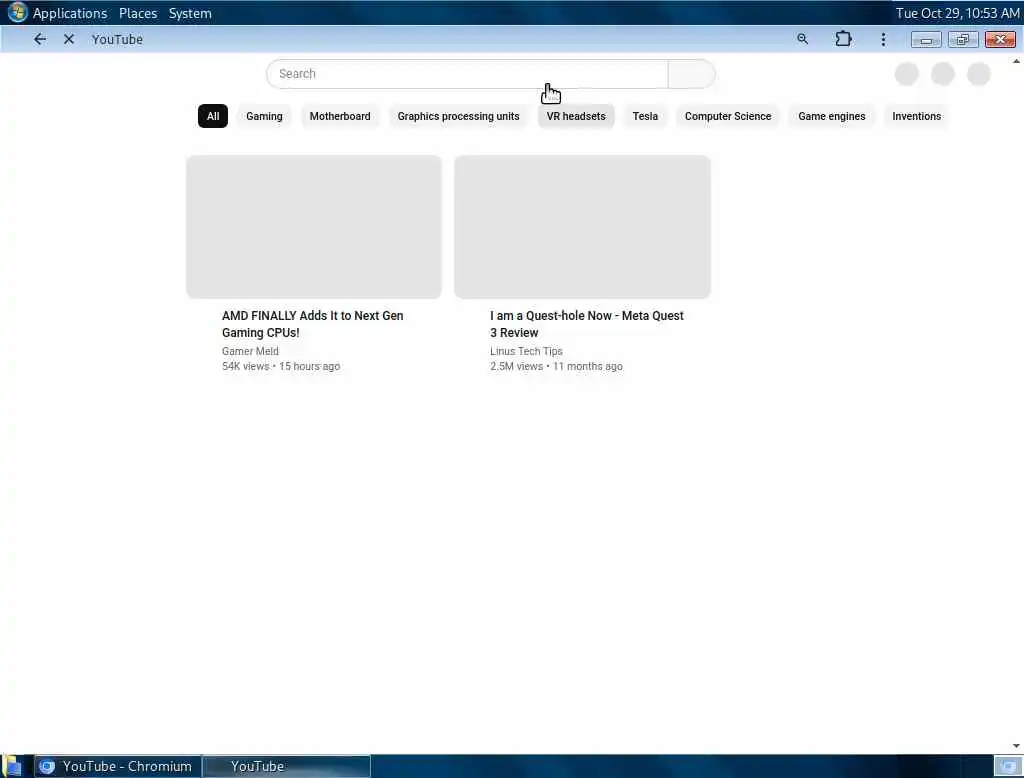Click into the YouTube Search field
The image size is (1024, 778).
tap(467, 74)
